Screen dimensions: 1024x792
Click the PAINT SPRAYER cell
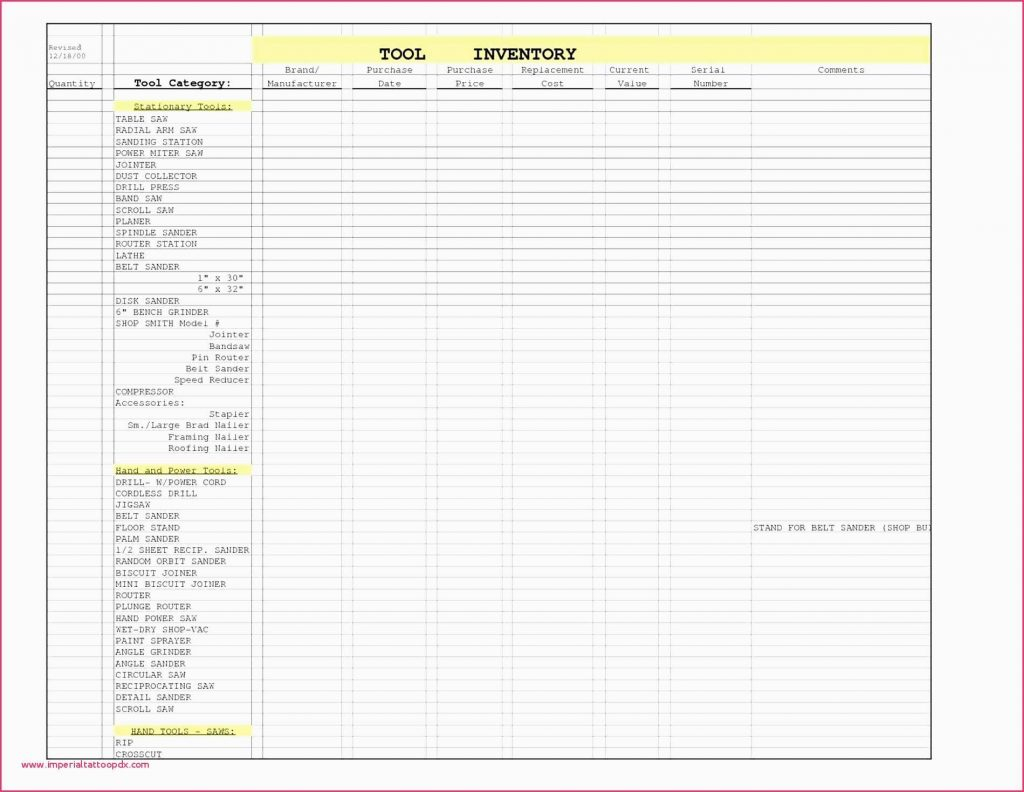153,641
